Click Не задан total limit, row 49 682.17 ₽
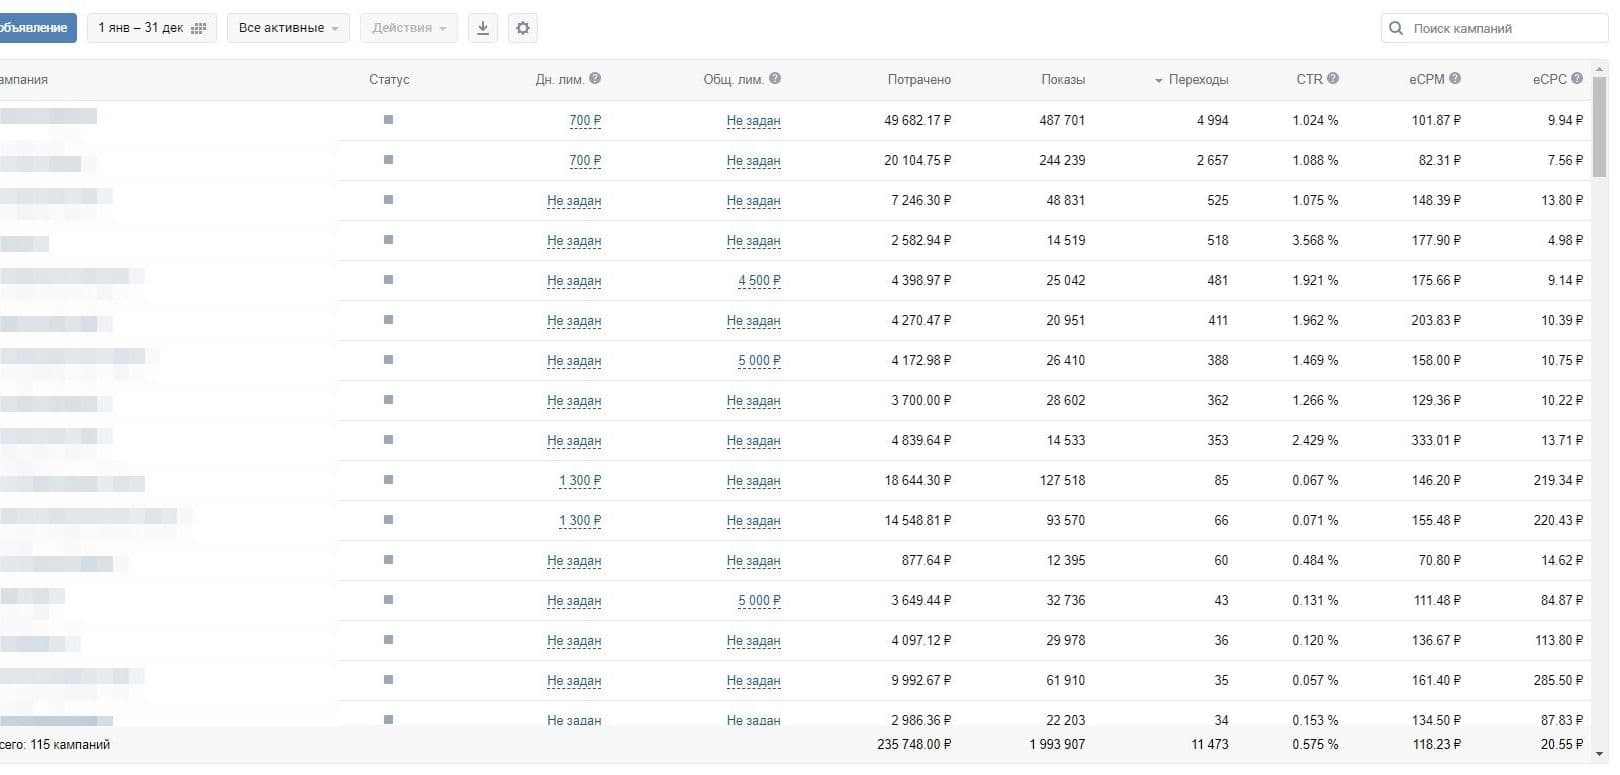 (x=753, y=121)
